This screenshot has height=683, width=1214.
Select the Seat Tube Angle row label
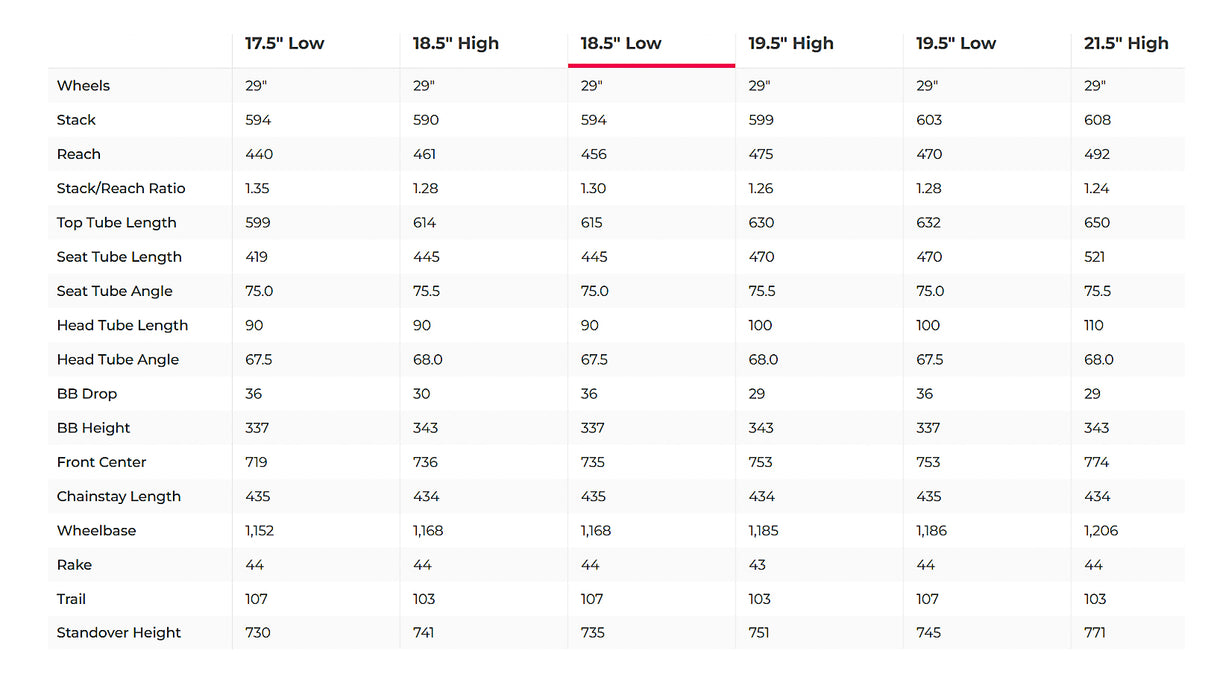coord(114,291)
